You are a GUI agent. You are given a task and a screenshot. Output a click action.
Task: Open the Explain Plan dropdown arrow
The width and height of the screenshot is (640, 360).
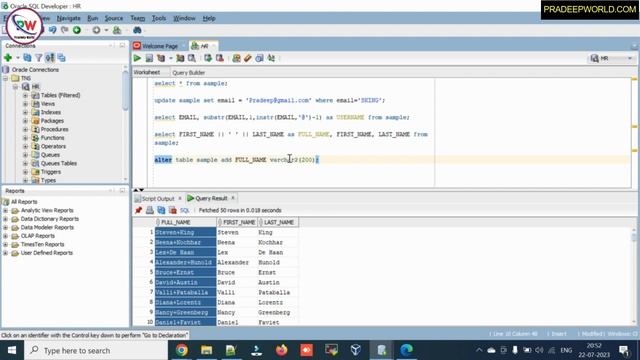click(171, 58)
